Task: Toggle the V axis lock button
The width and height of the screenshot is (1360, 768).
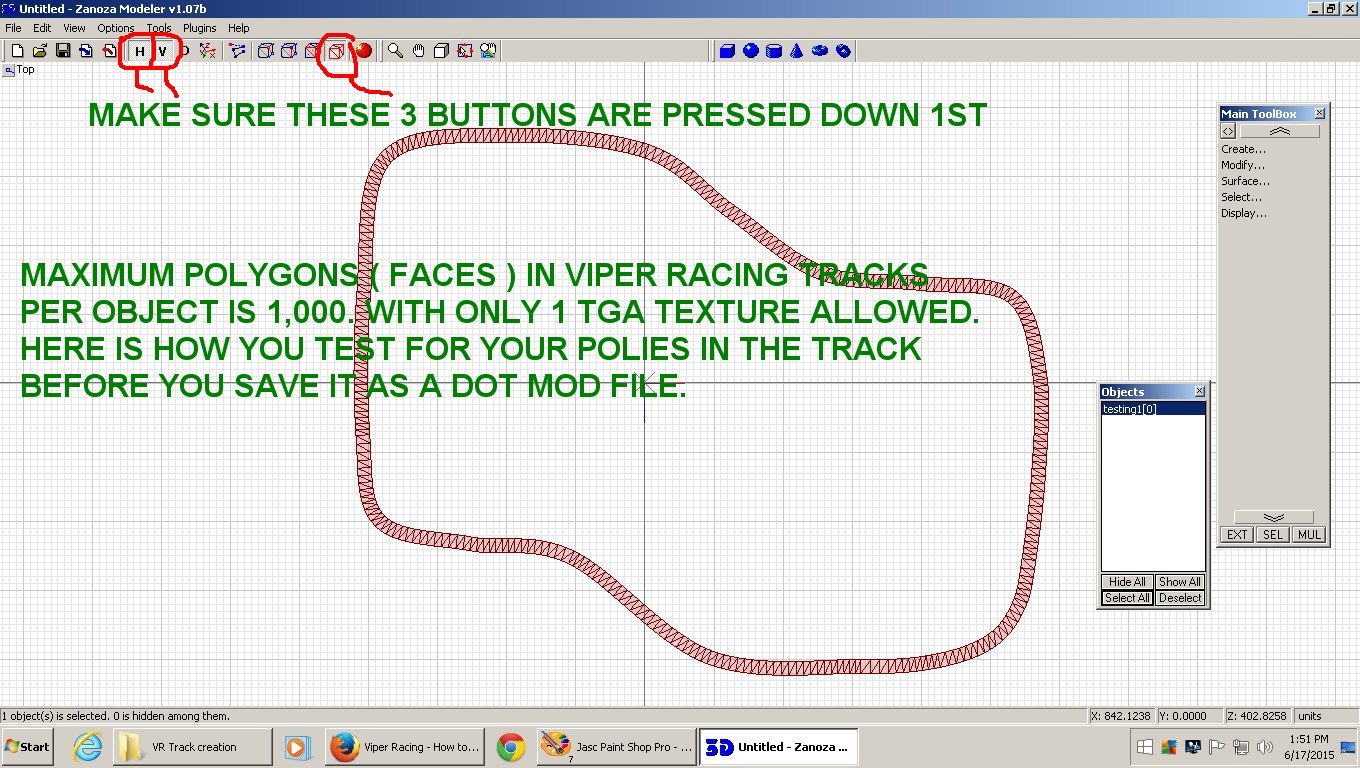Action: pos(162,50)
